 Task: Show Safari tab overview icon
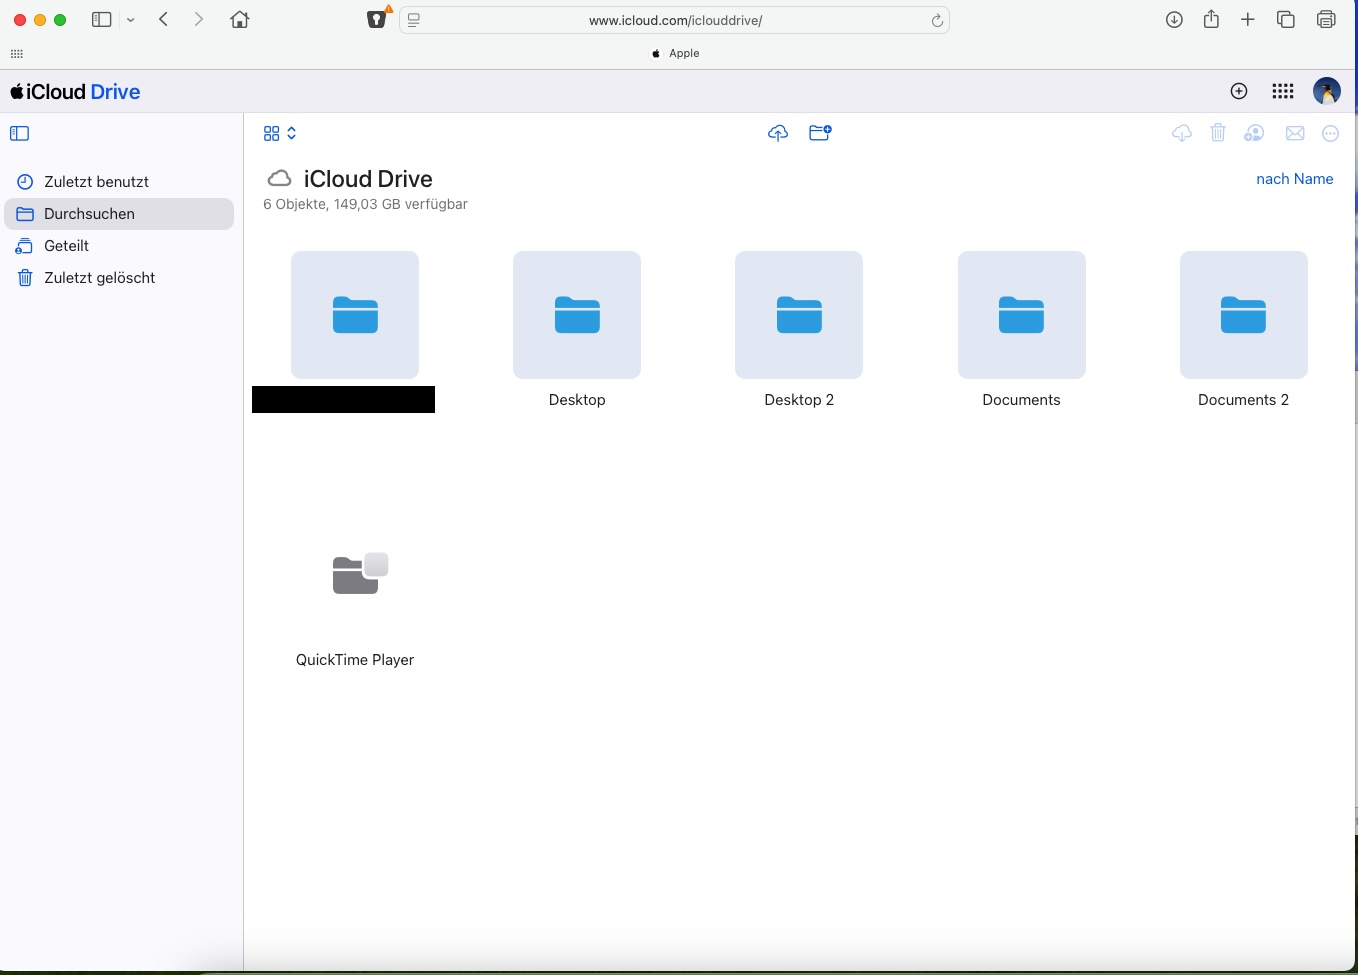1286,20
